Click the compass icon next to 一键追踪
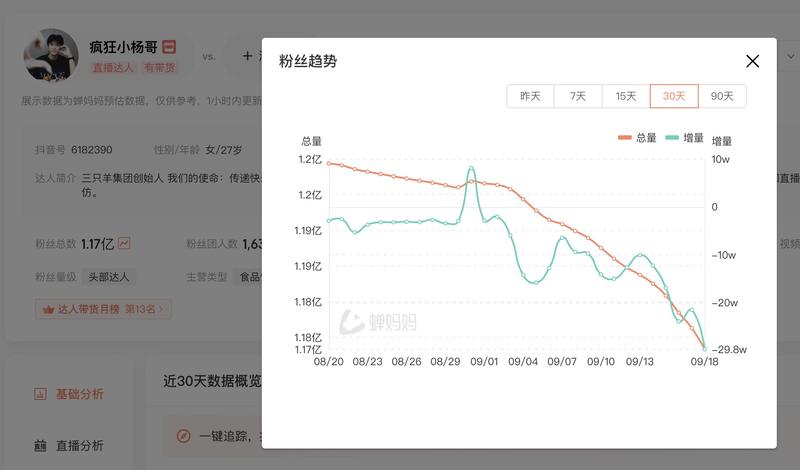Screen dimensions: 800x470 [x=183, y=436]
